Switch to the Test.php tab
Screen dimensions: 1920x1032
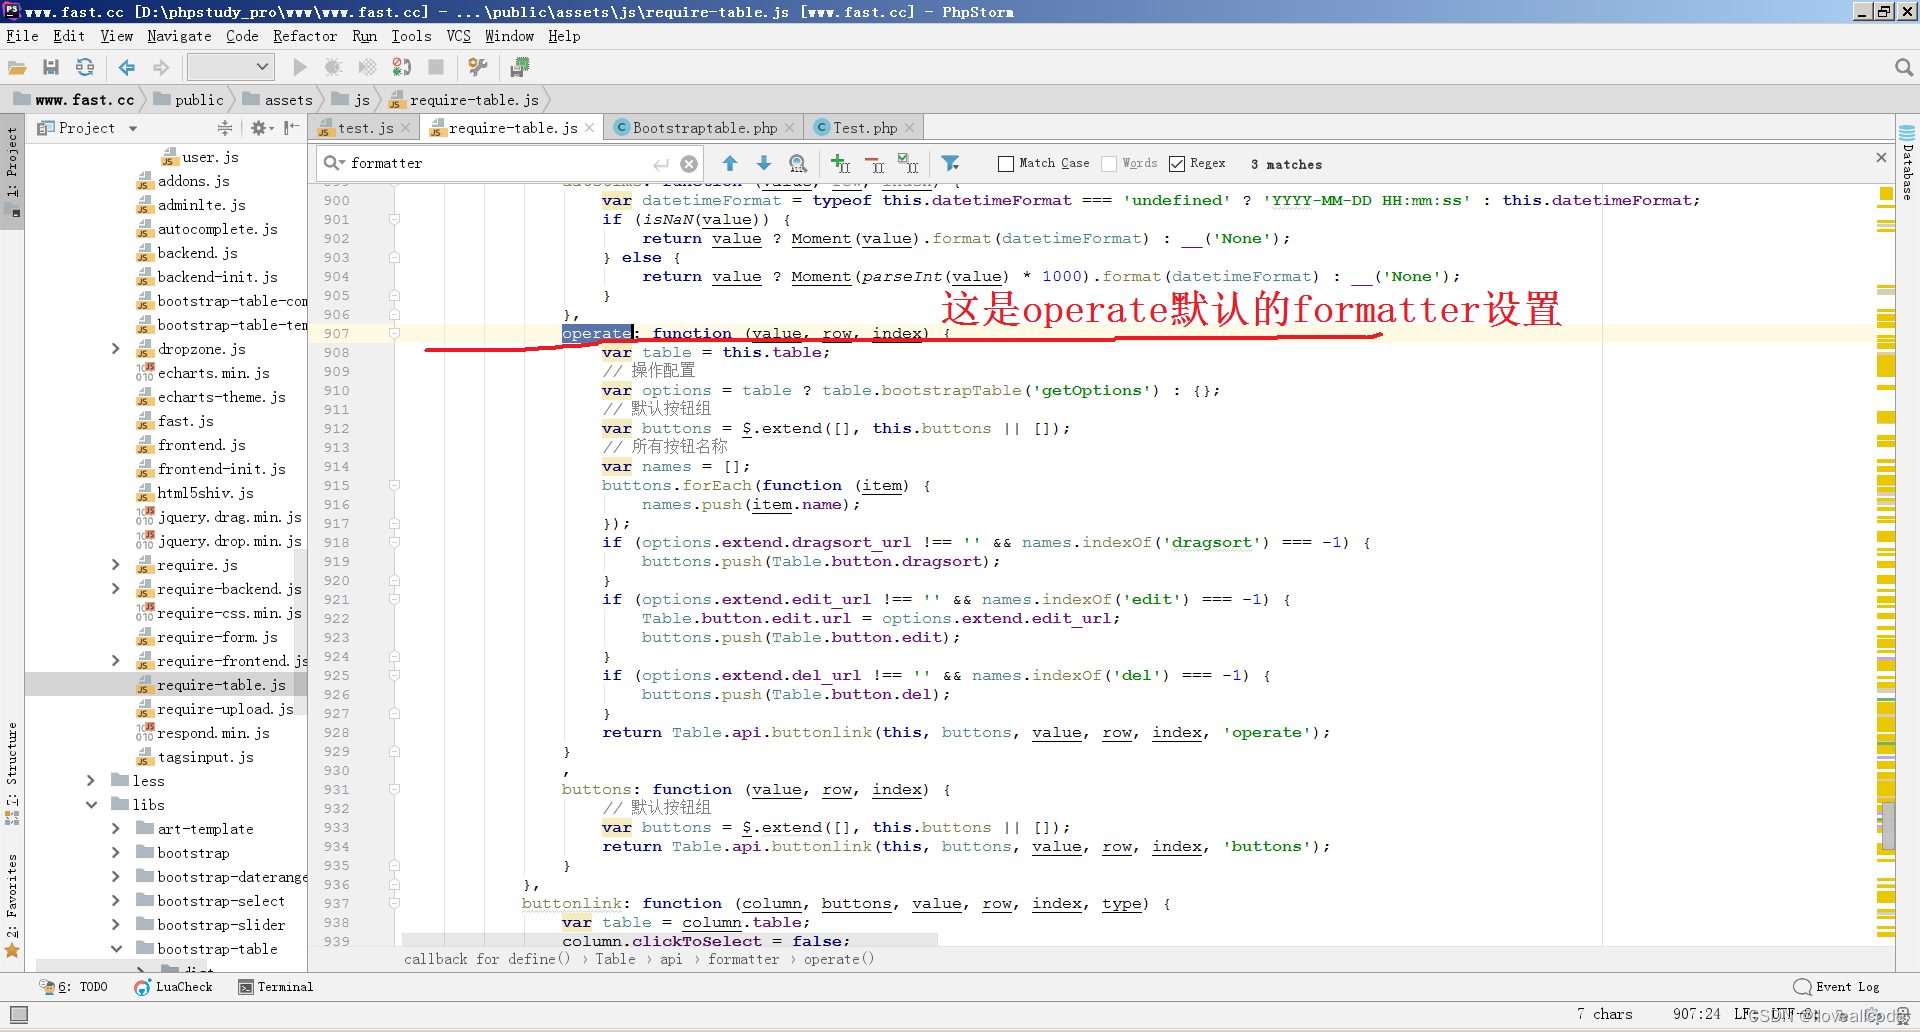864,127
